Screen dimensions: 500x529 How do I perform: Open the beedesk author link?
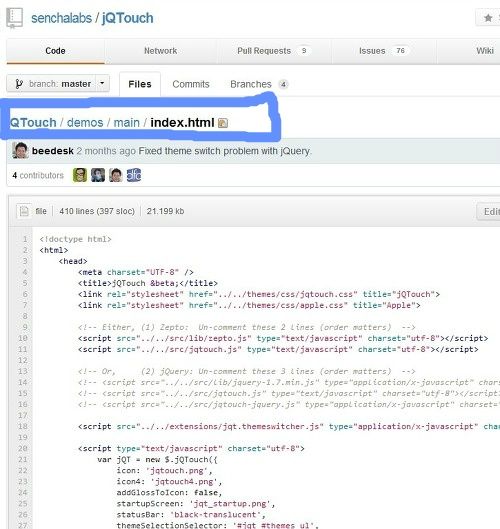click(53, 151)
